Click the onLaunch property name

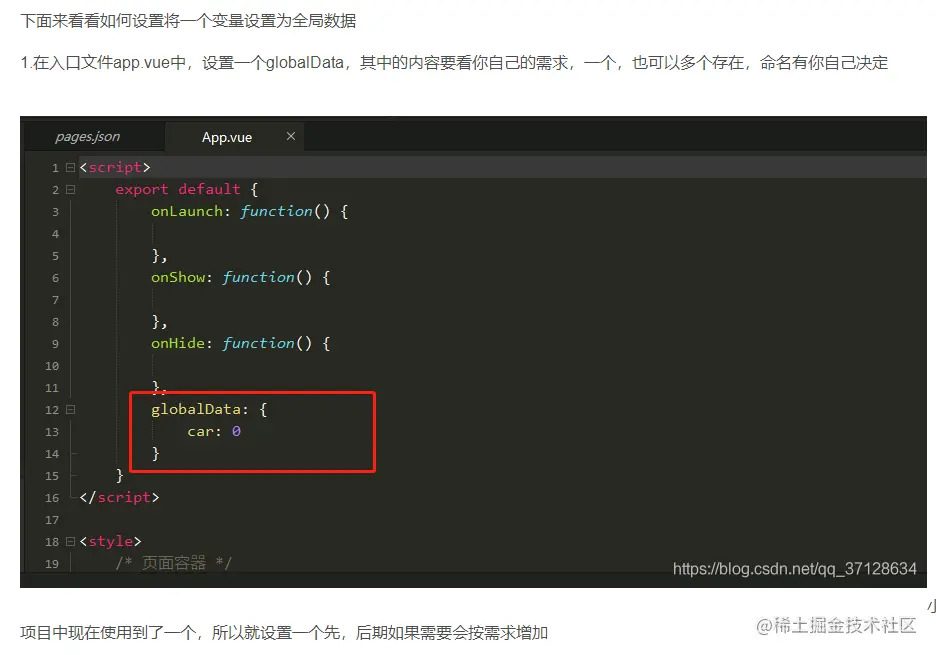coord(186,211)
